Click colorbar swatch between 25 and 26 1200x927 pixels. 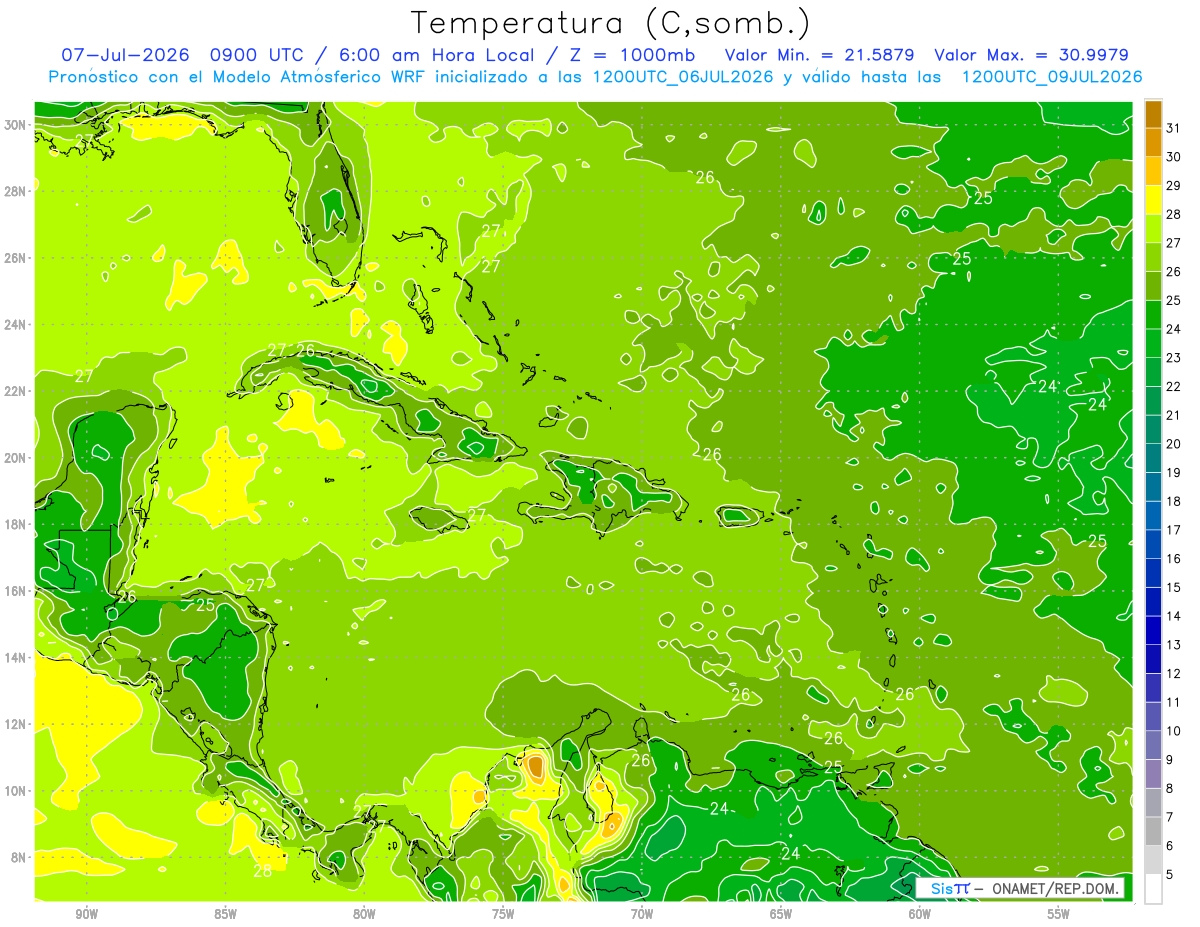pos(1153,286)
